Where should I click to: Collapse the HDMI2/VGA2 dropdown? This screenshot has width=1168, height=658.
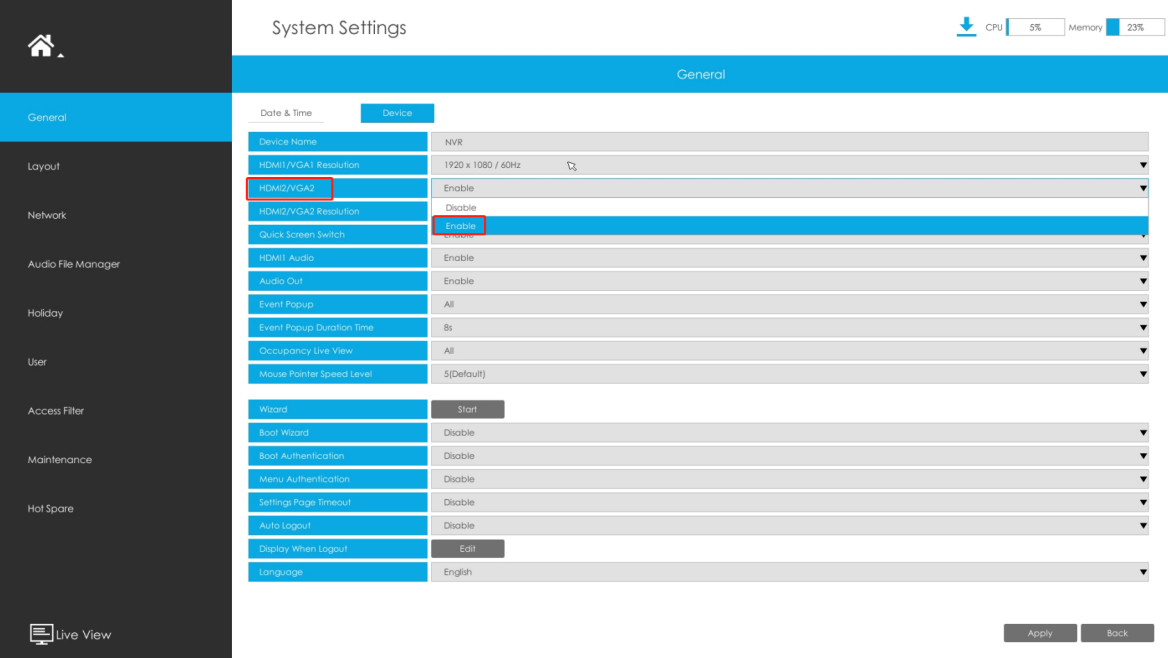pos(790,188)
